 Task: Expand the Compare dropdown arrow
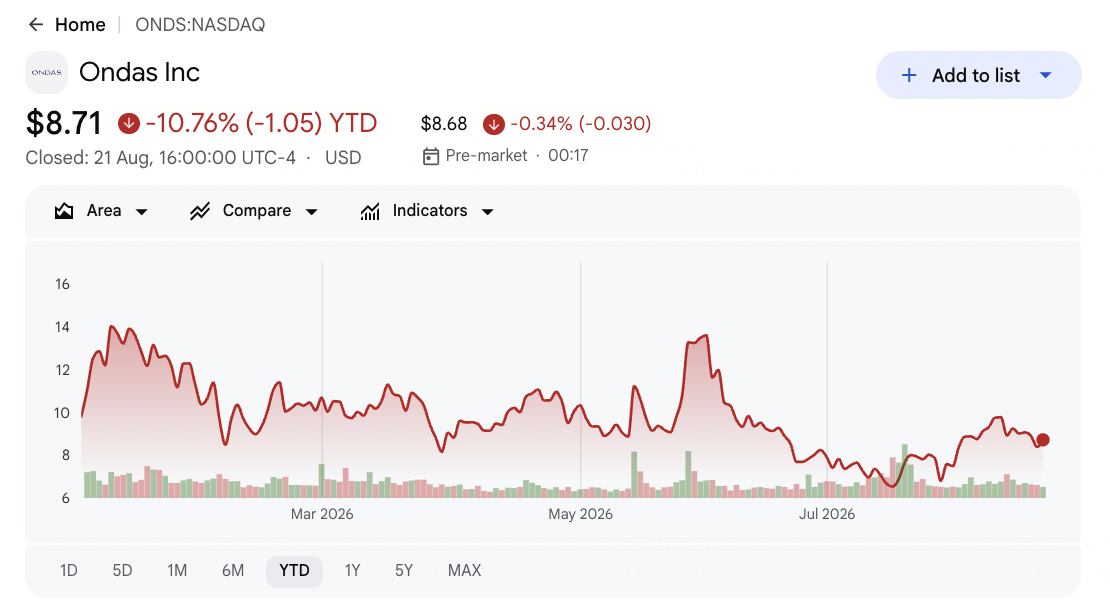coord(311,212)
